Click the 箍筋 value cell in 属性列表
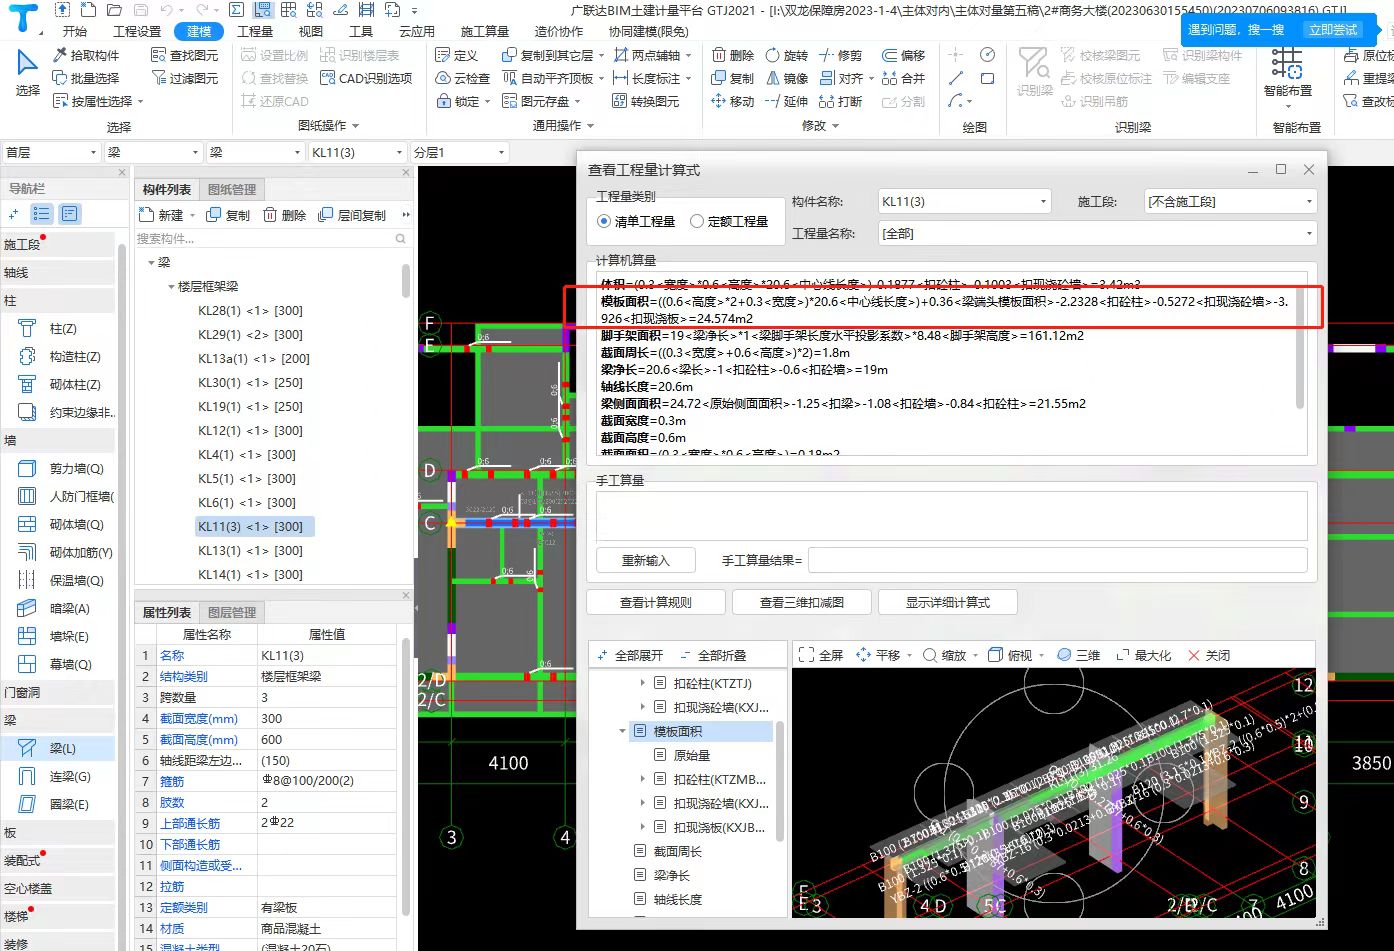 329,781
